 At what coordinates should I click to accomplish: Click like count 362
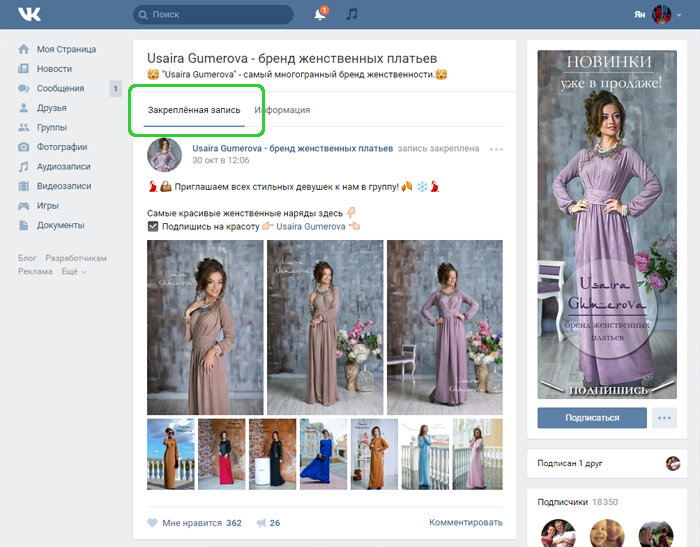(234, 523)
